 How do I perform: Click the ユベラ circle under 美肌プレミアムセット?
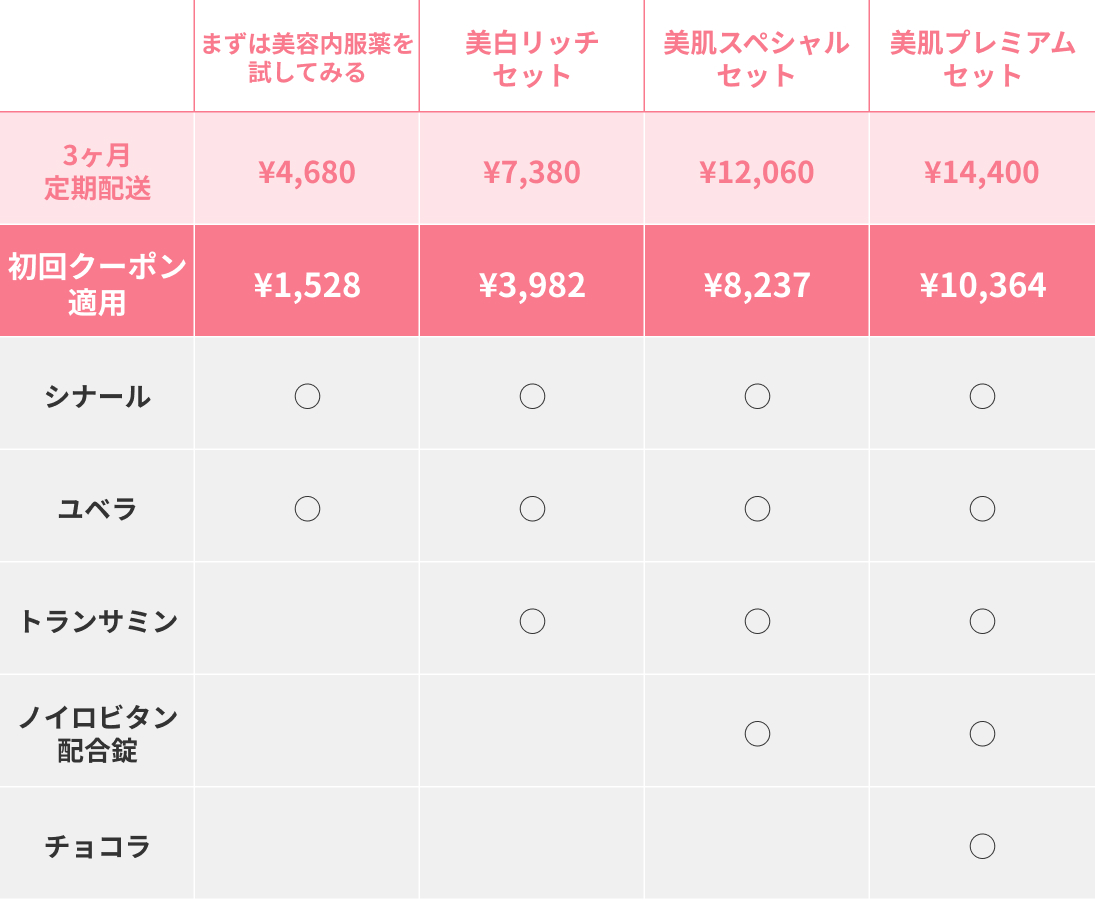982,508
